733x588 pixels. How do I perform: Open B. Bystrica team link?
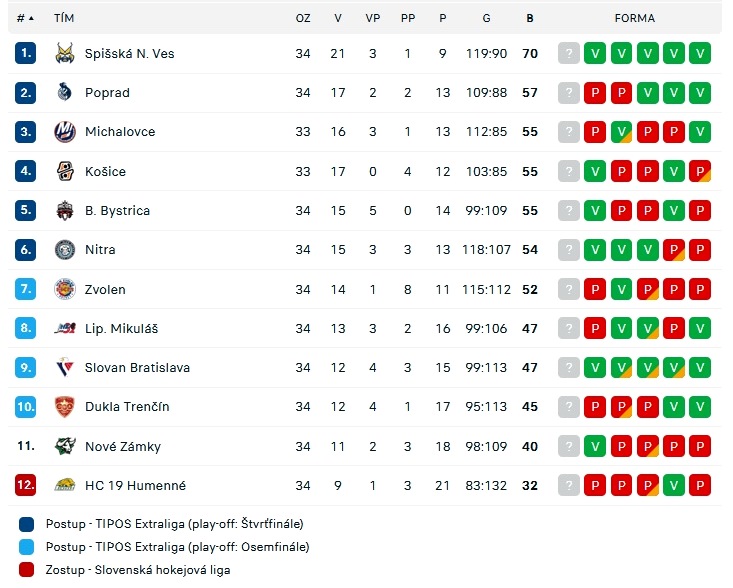pos(117,211)
